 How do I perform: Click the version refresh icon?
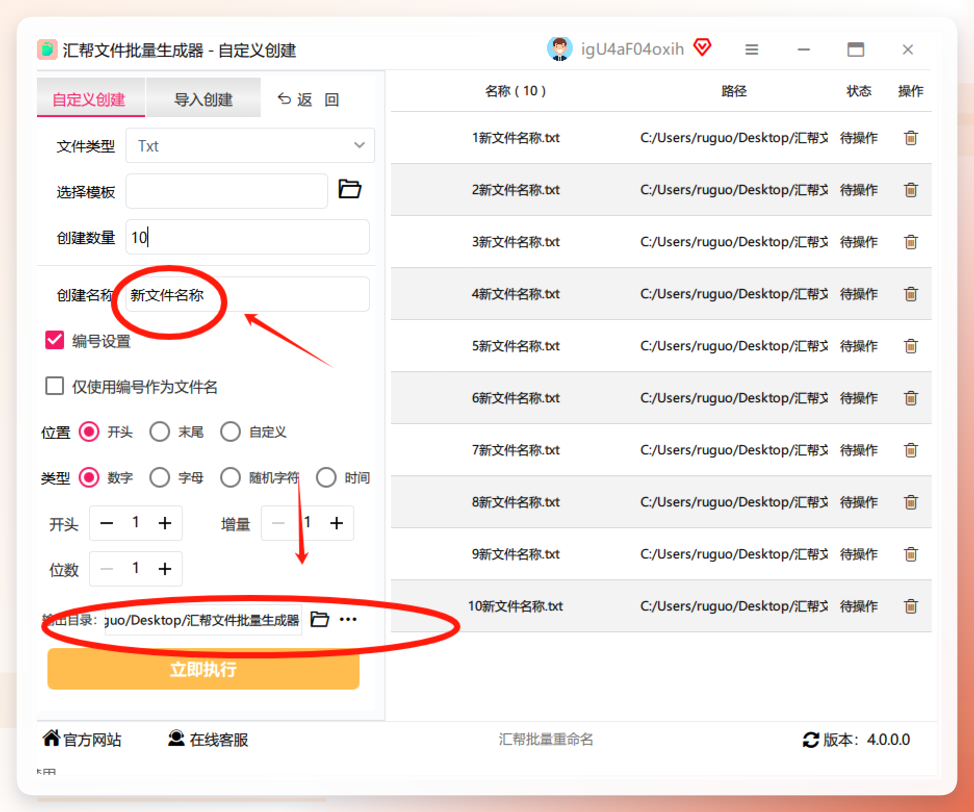[811, 740]
